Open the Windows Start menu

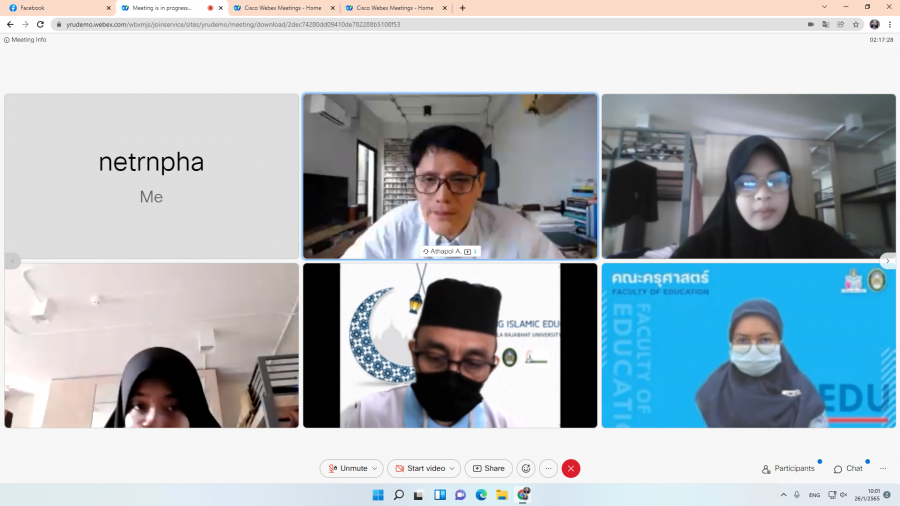pyautogui.click(x=378, y=495)
